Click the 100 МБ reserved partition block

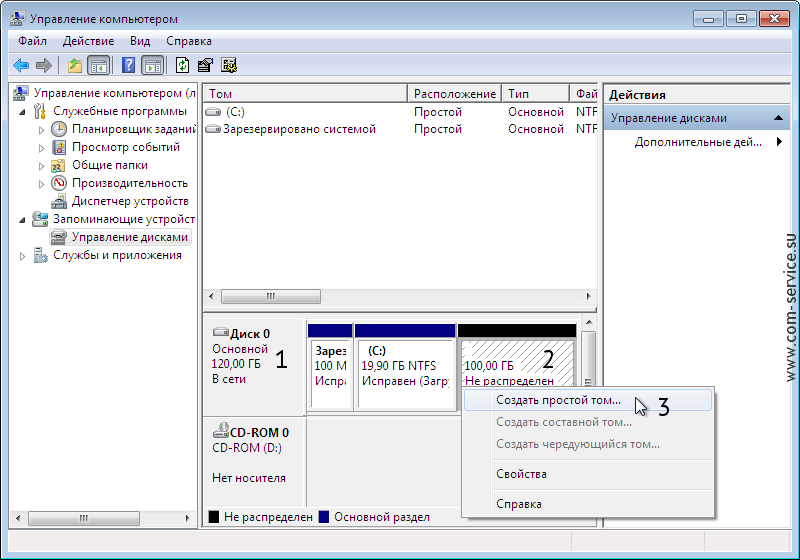click(330, 366)
